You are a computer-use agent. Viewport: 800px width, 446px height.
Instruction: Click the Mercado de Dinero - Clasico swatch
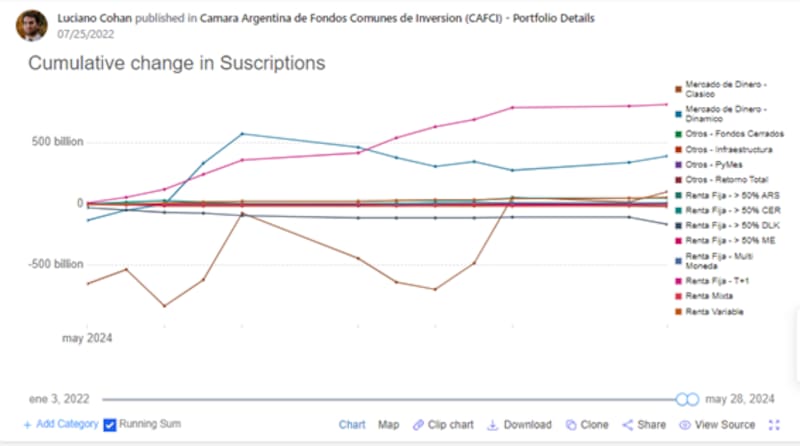tap(678, 86)
